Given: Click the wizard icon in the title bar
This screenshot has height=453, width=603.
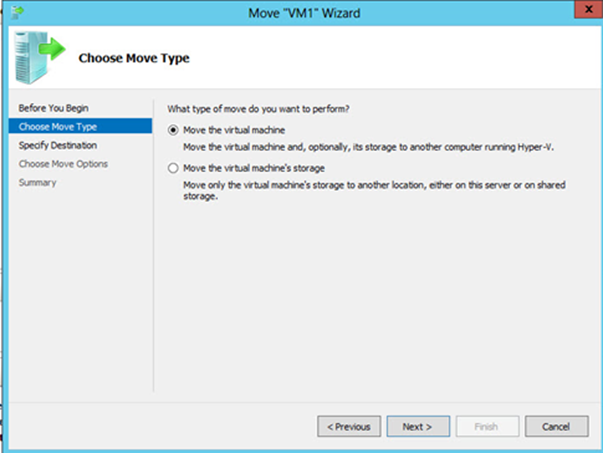Looking at the screenshot, I should pos(16,12).
